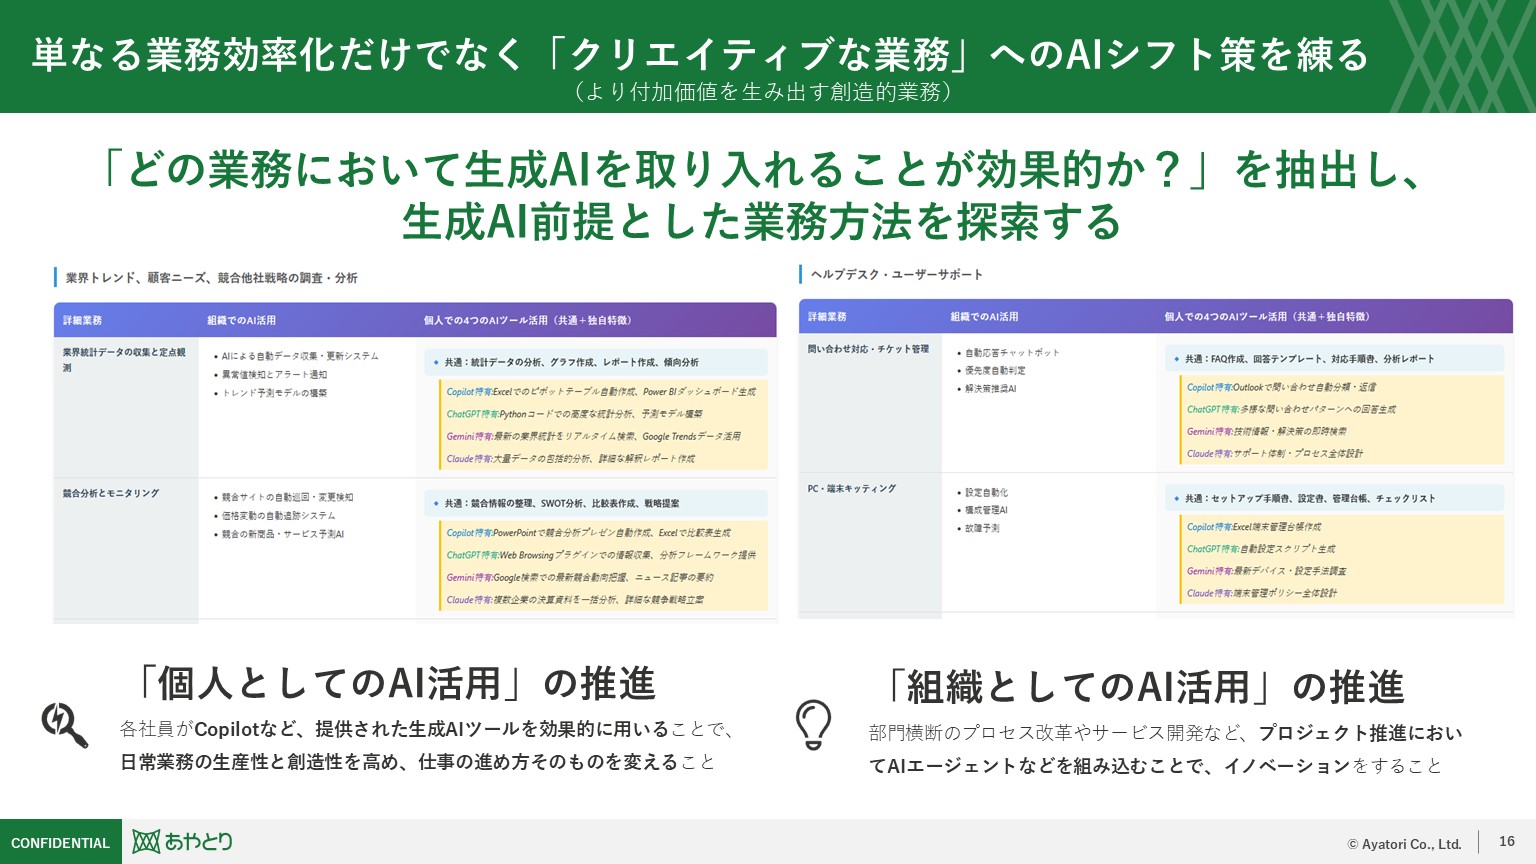Select the 競合分析とモニタリング row label
Image resolution: width=1536 pixels, height=864 pixels.
[x=111, y=493]
